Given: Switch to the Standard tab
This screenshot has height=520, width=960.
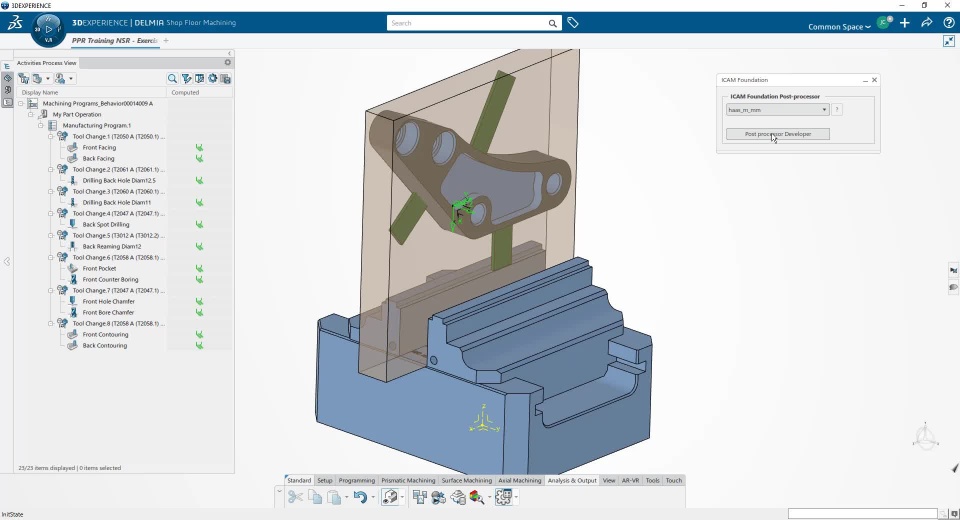Looking at the screenshot, I should 299,480.
